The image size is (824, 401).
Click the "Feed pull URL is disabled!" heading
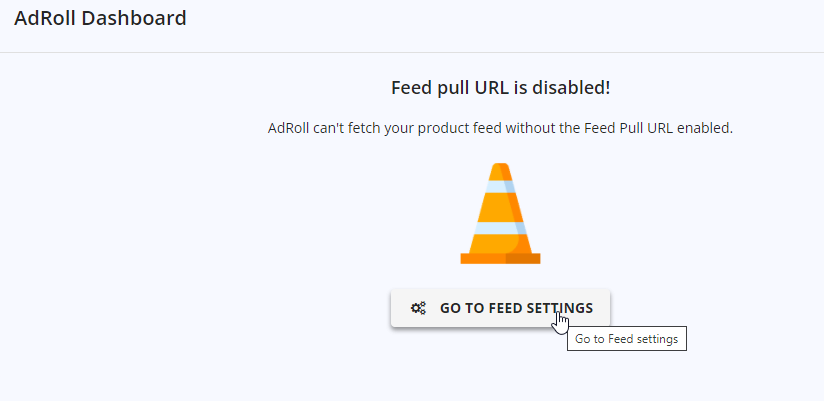500,88
